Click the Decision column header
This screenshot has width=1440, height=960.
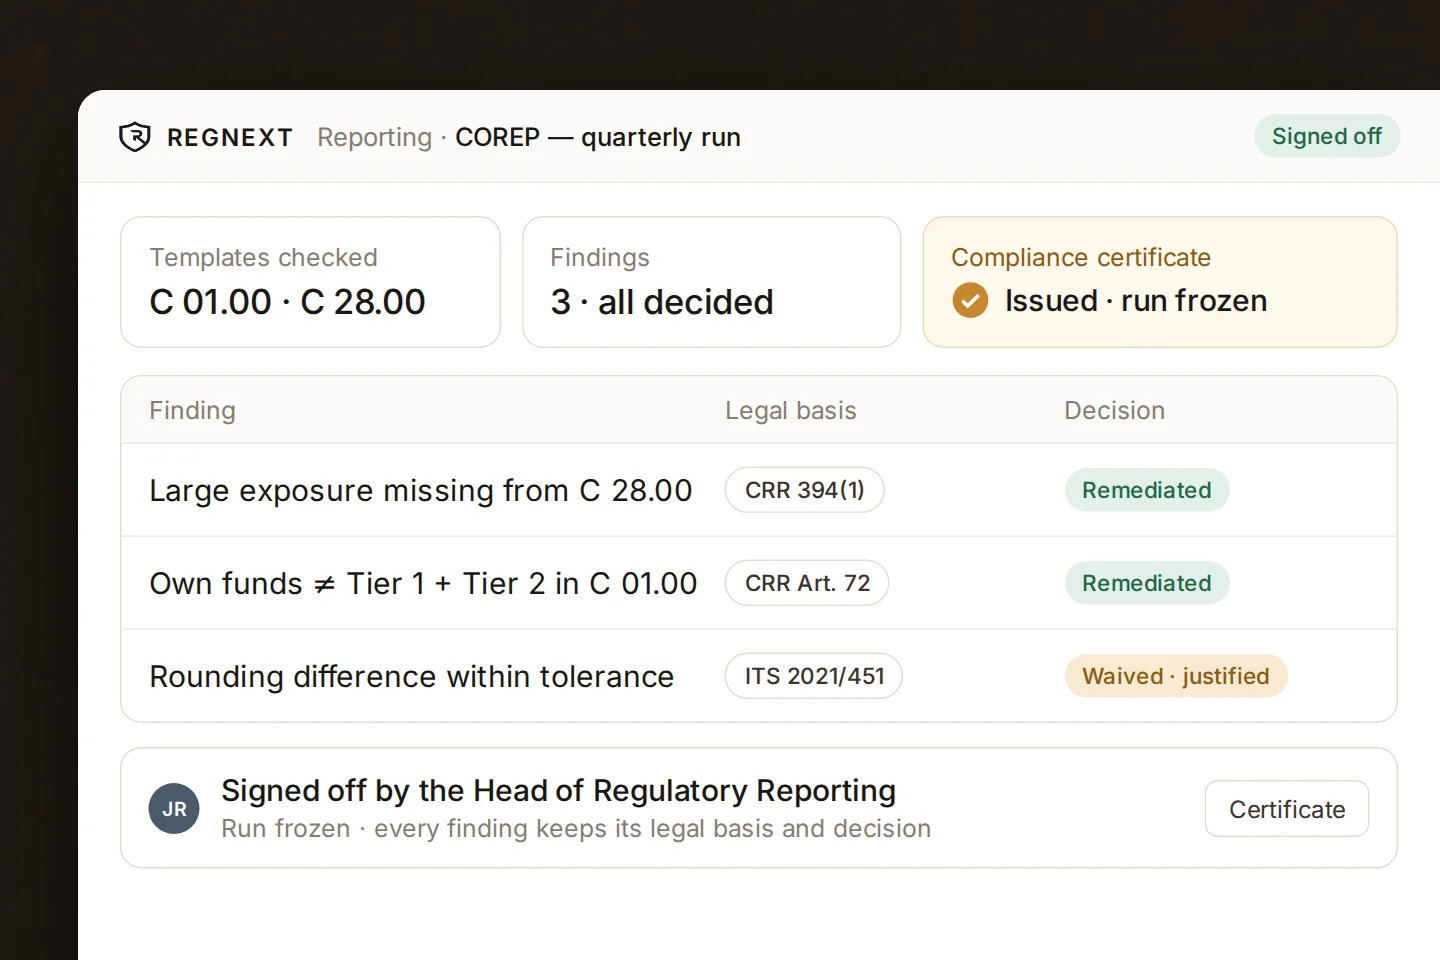(x=1114, y=410)
